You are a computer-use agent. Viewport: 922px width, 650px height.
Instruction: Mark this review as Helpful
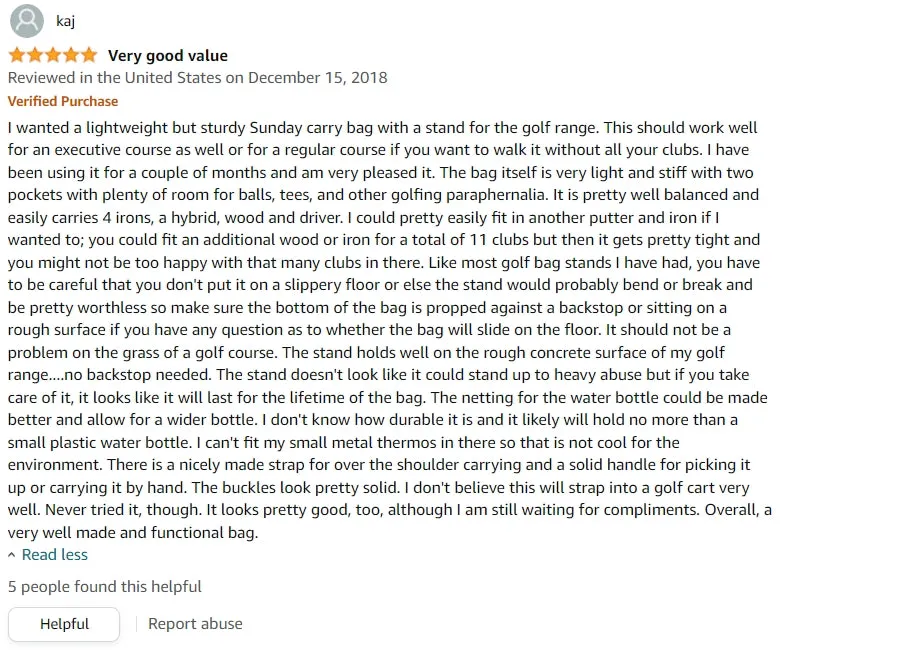64,624
